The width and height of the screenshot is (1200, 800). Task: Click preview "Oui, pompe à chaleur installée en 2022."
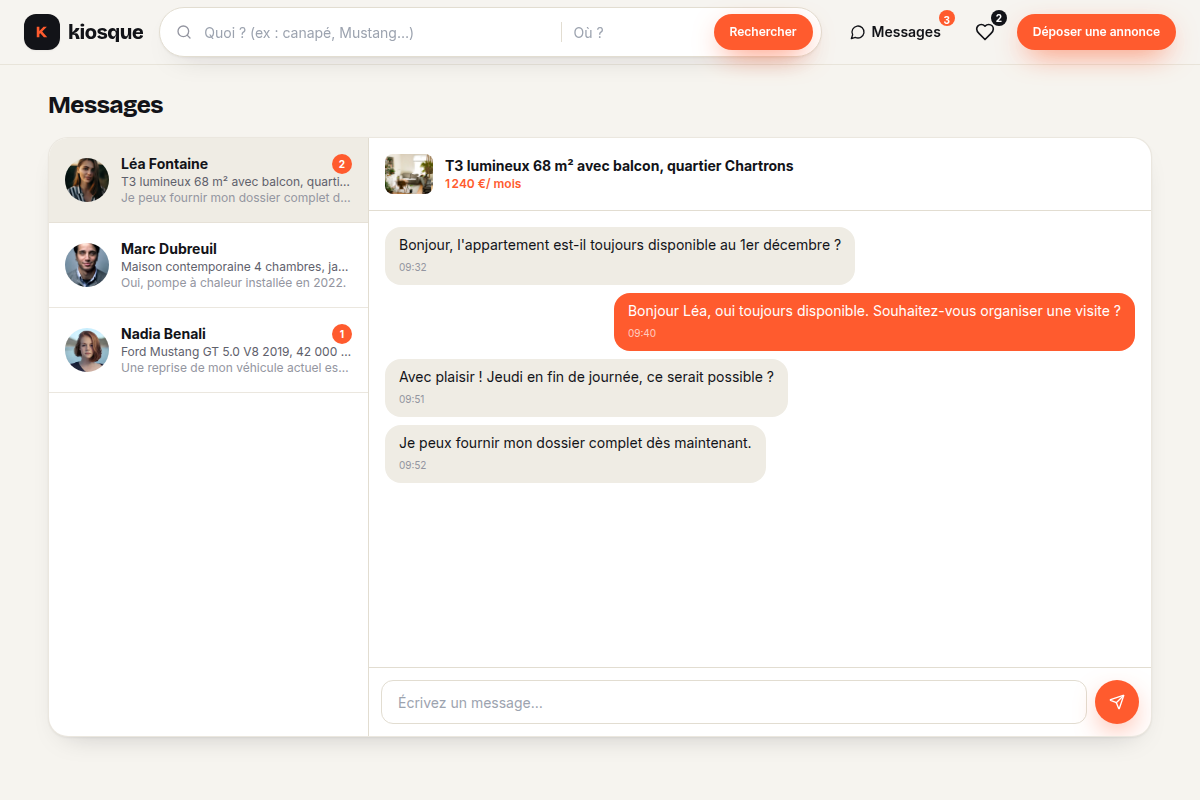tap(234, 283)
